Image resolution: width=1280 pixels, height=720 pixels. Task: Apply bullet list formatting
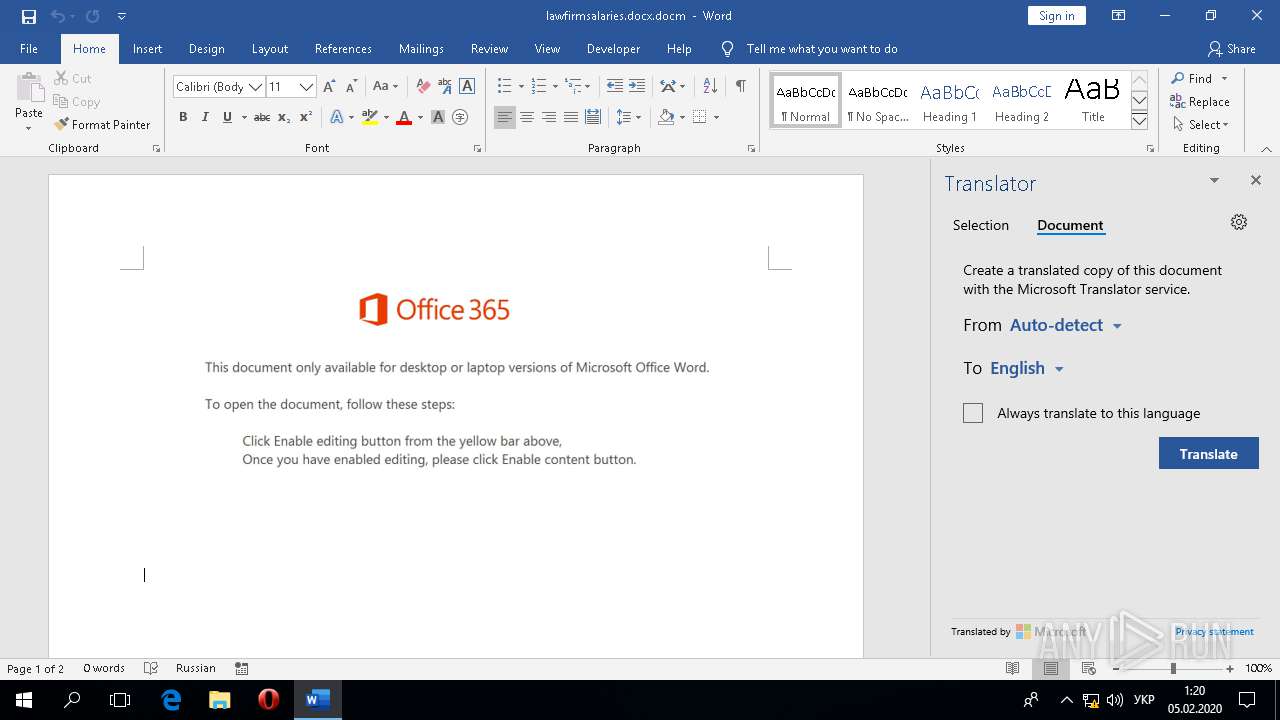click(505, 86)
